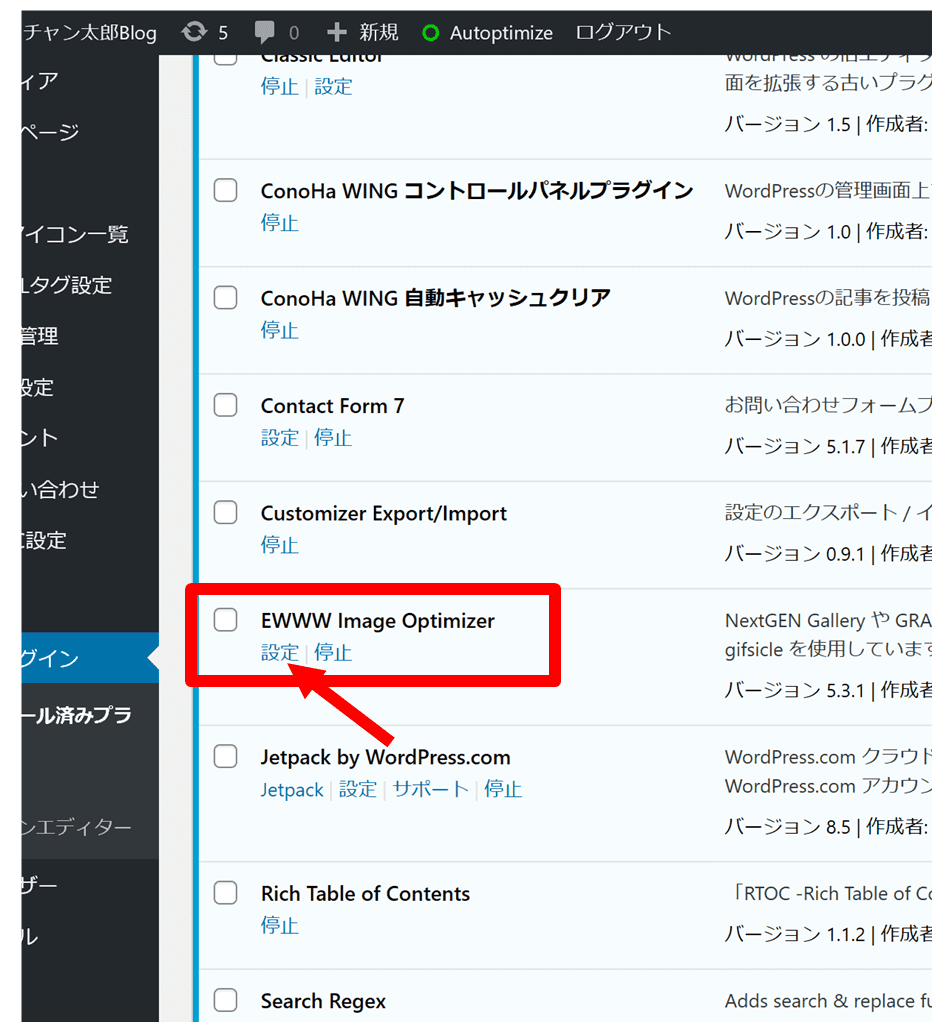Tick the ConoHa WING コントロールパネルプラグイン checkbox
This screenshot has width=947, height=1035.
click(226, 190)
